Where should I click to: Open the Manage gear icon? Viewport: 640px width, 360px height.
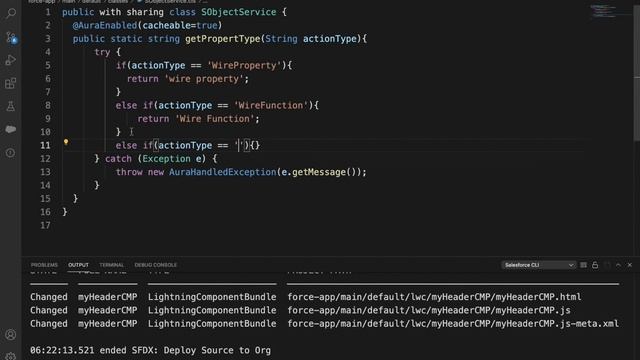[11, 356]
